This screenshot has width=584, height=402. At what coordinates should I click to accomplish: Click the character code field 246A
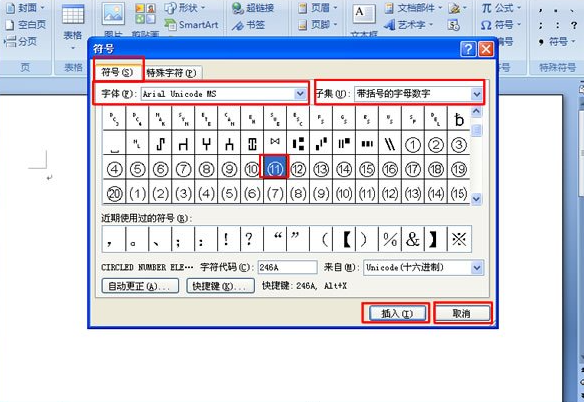[x=287, y=267]
